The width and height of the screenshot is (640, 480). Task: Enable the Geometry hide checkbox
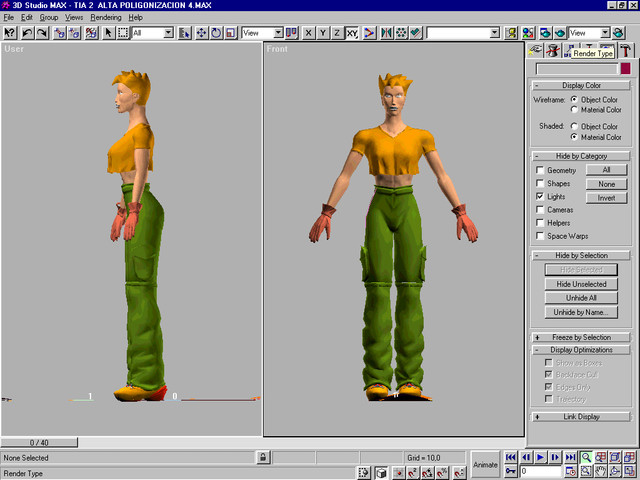540,170
